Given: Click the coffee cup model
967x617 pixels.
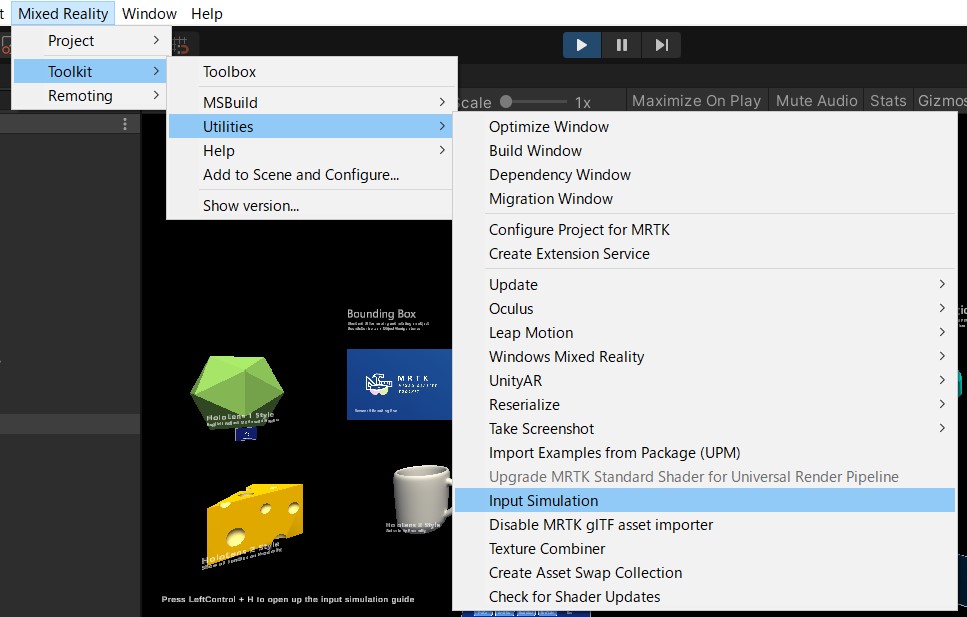Looking at the screenshot, I should click(x=422, y=497).
